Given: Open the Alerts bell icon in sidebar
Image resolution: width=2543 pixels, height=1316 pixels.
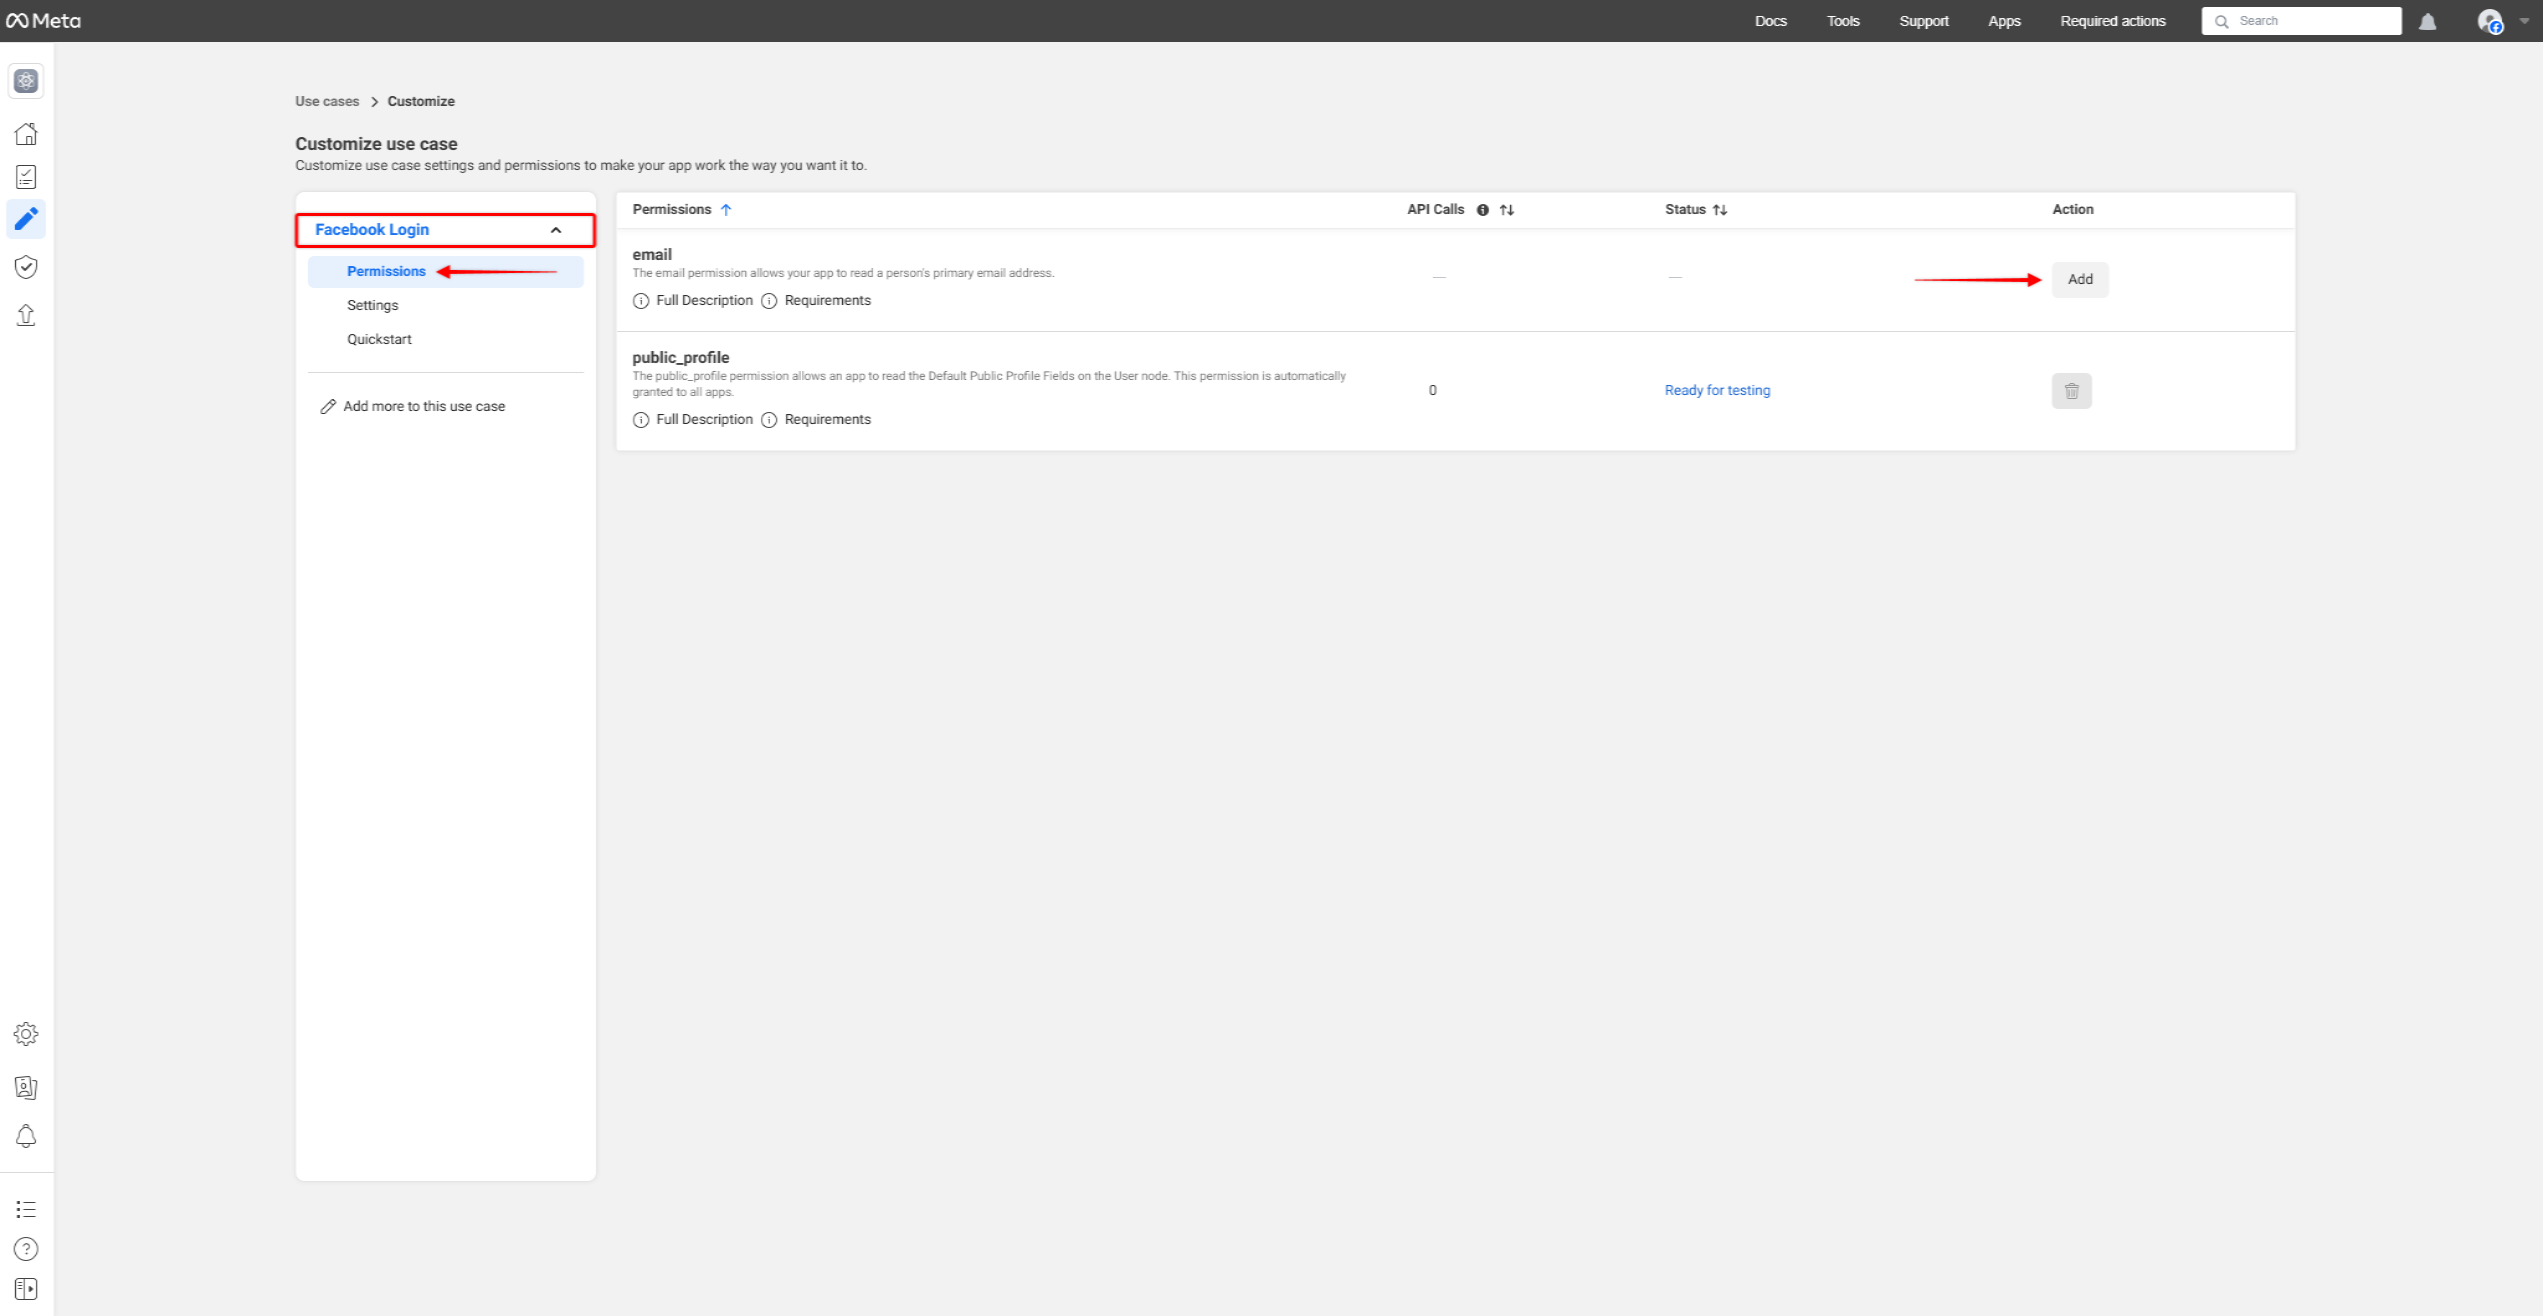Looking at the screenshot, I should click(x=26, y=1136).
